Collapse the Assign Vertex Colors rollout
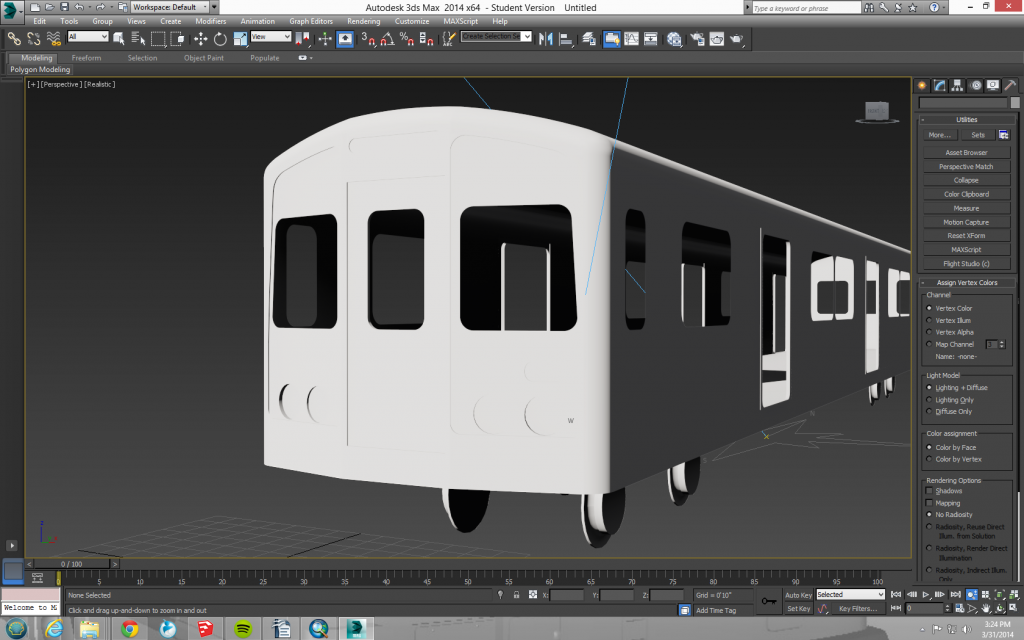1024x640 pixels. pos(967,283)
